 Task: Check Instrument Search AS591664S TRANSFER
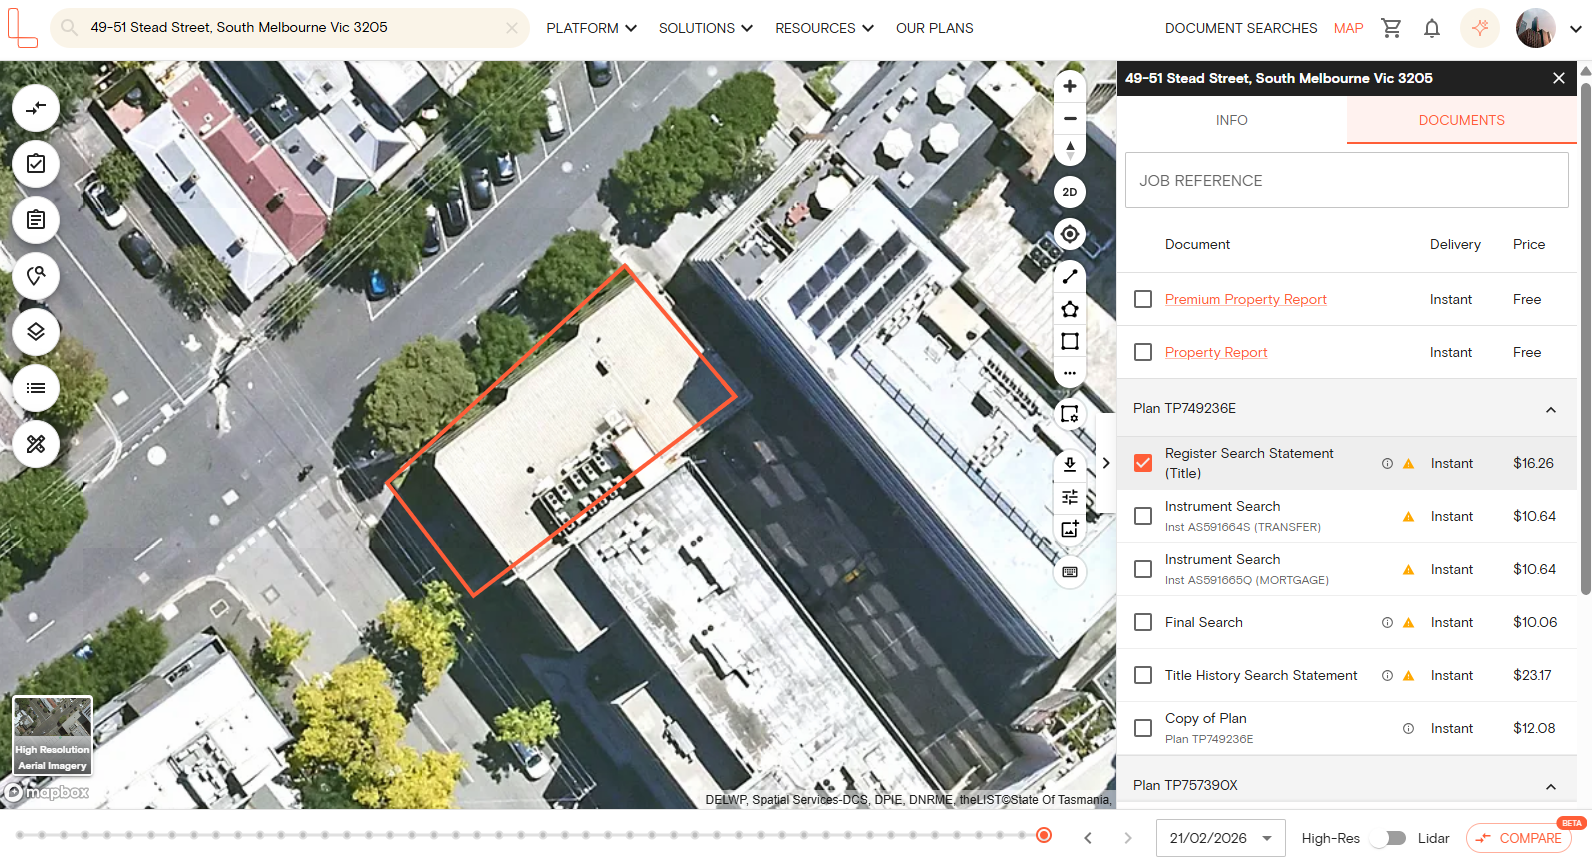pyautogui.click(x=1143, y=516)
